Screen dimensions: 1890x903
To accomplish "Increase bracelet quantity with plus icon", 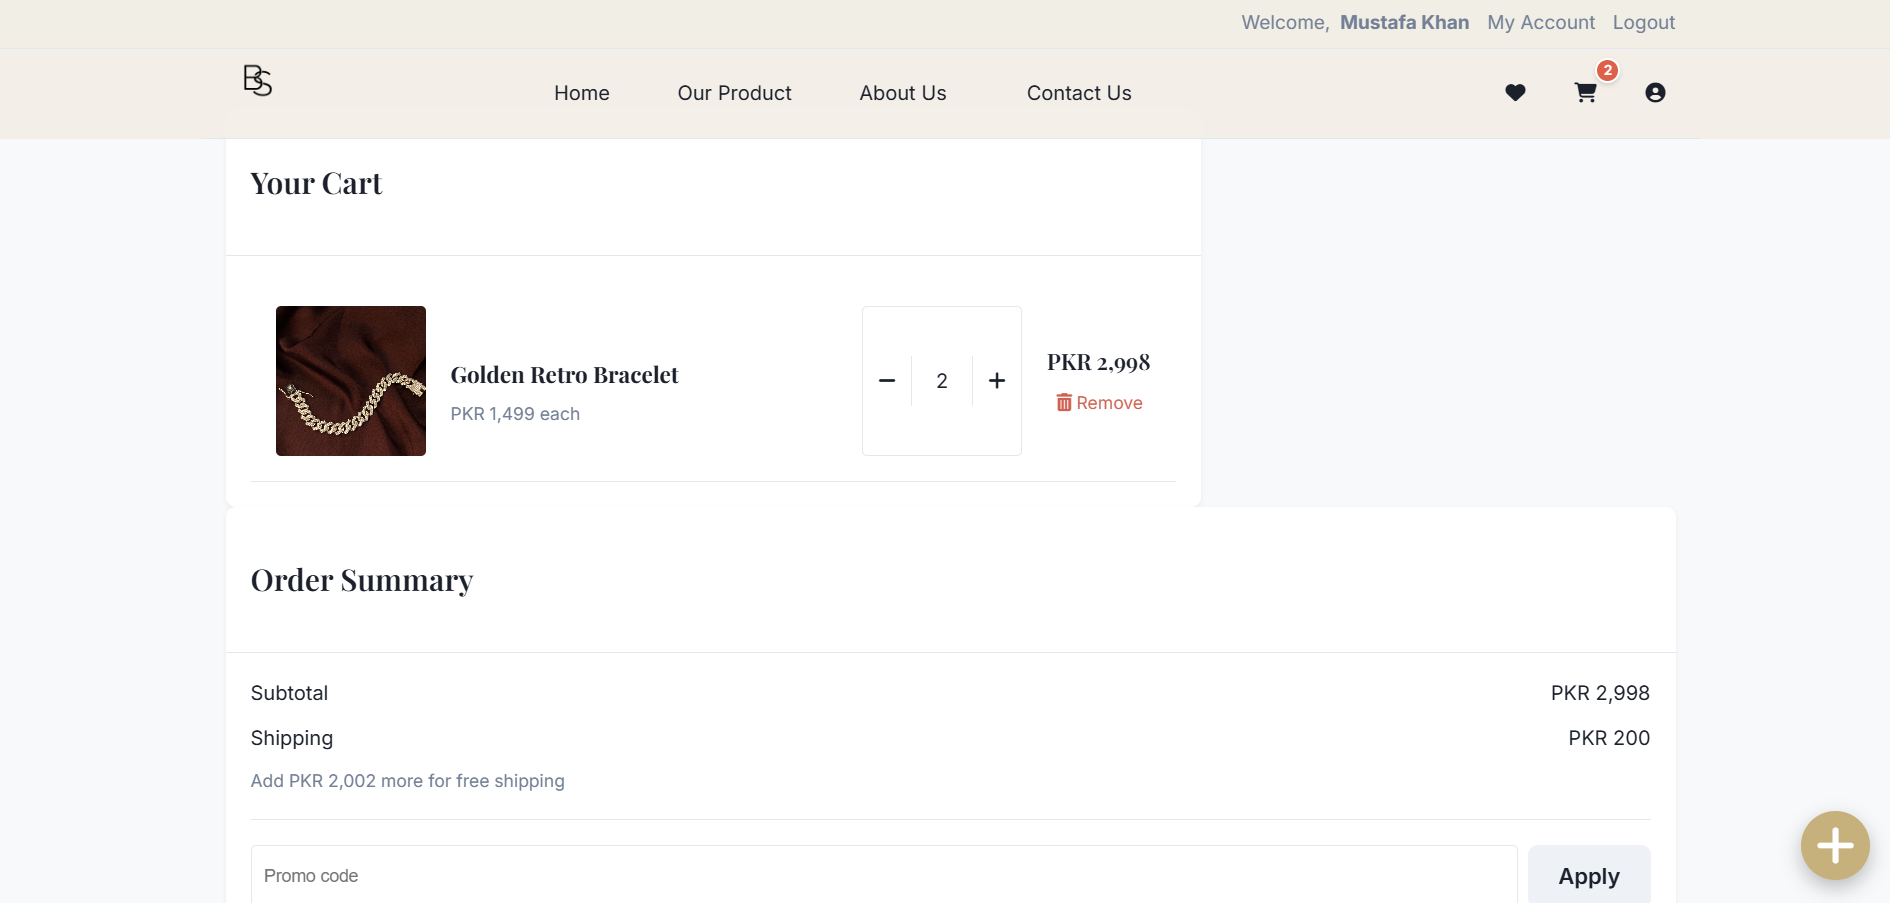I will point(997,381).
